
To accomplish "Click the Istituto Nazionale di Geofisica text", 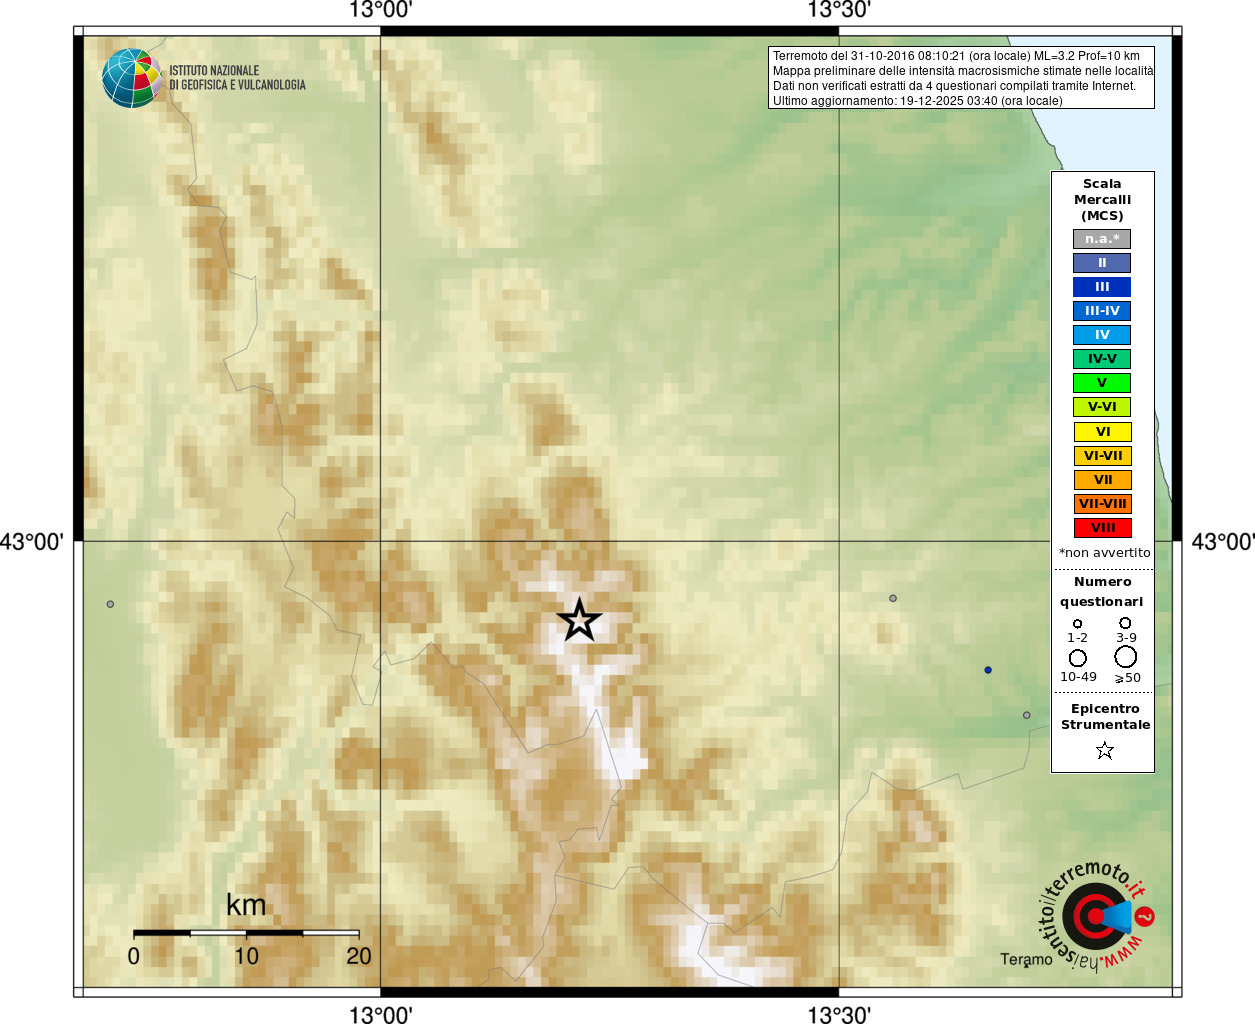I will click(x=237, y=78).
